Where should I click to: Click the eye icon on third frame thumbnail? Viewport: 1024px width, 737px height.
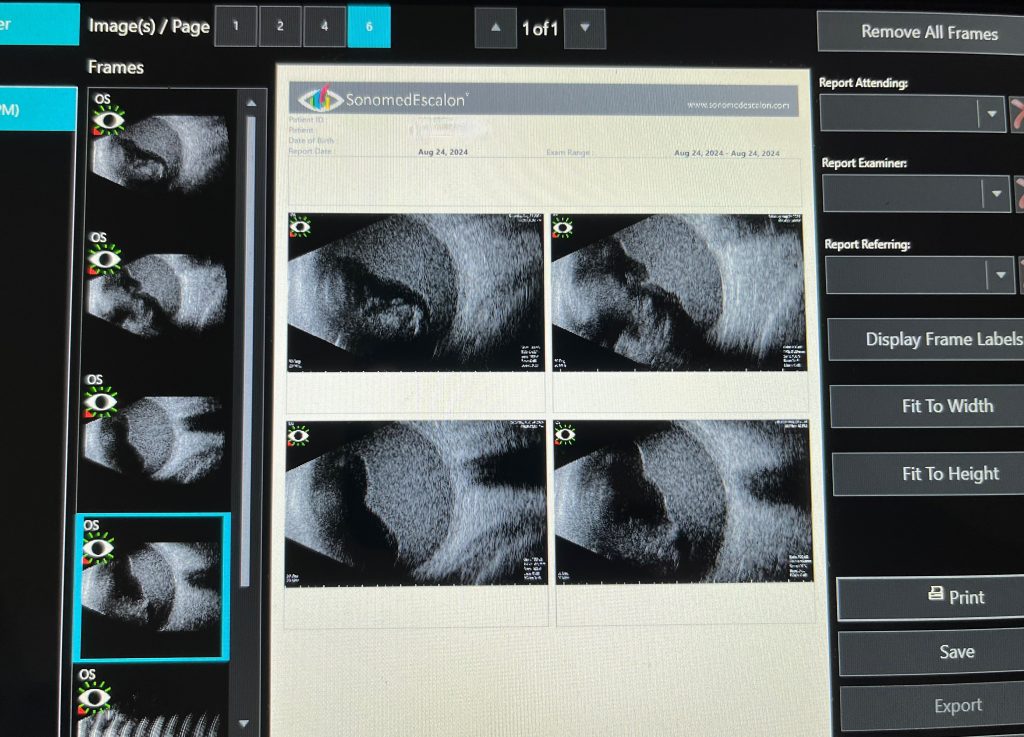click(101, 402)
